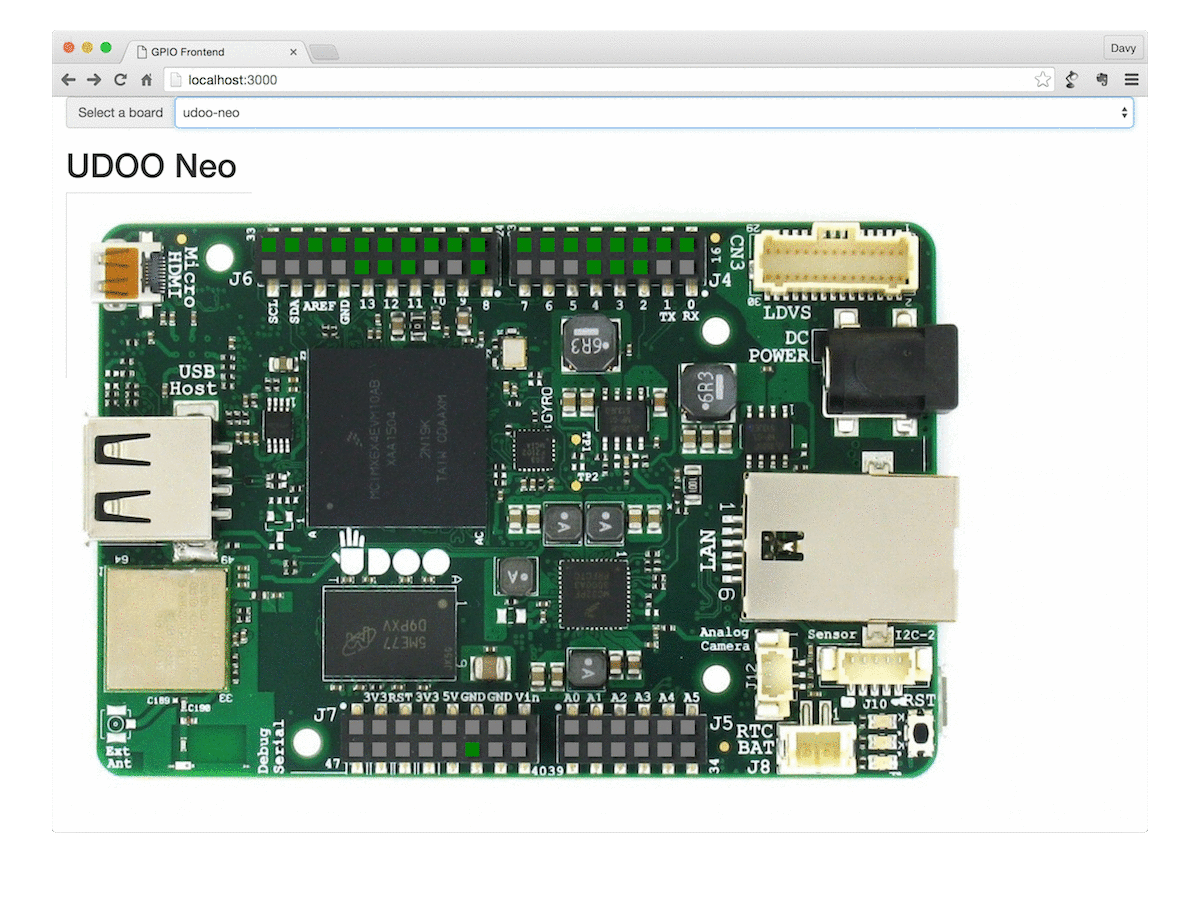This screenshot has width=1200, height=907.
Task: Toggle the lower green J6 pin above 13
Action: point(362,267)
